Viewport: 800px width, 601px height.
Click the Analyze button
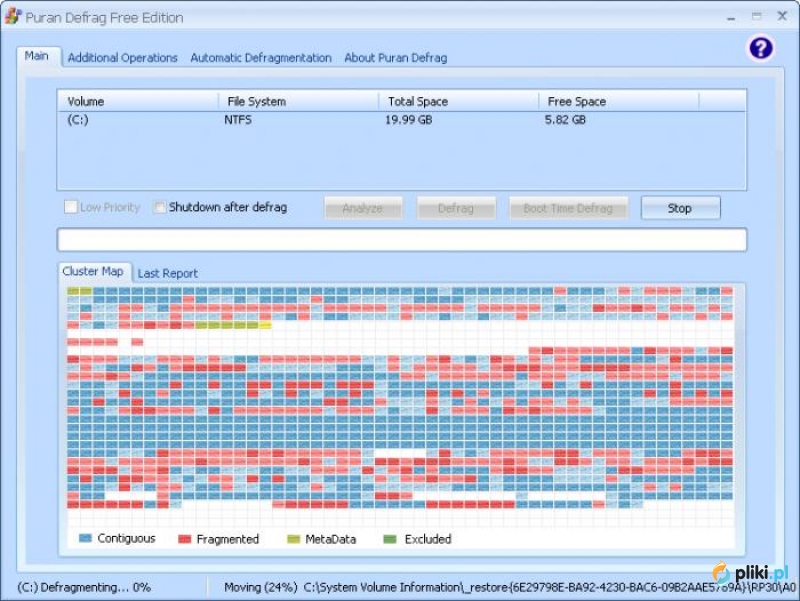[x=363, y=208]
